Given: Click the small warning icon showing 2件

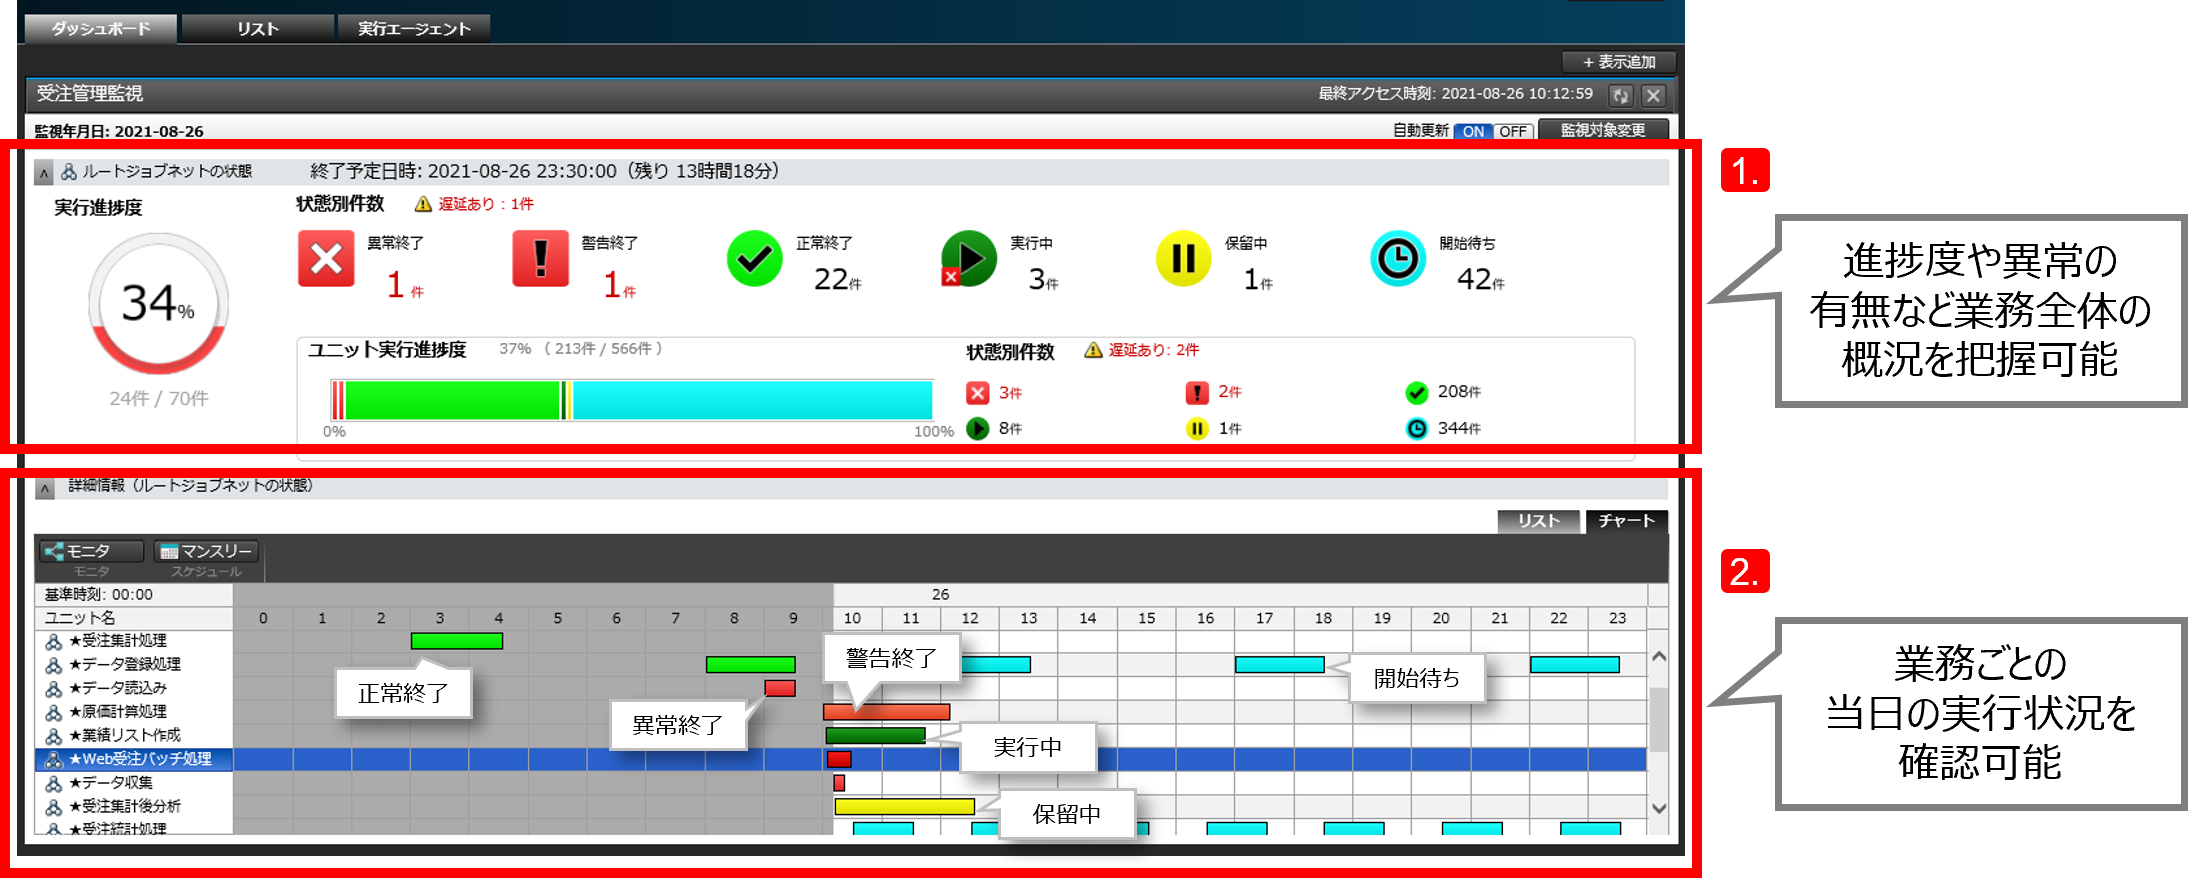Looking at the screenshot, I should coord(1197,393).
